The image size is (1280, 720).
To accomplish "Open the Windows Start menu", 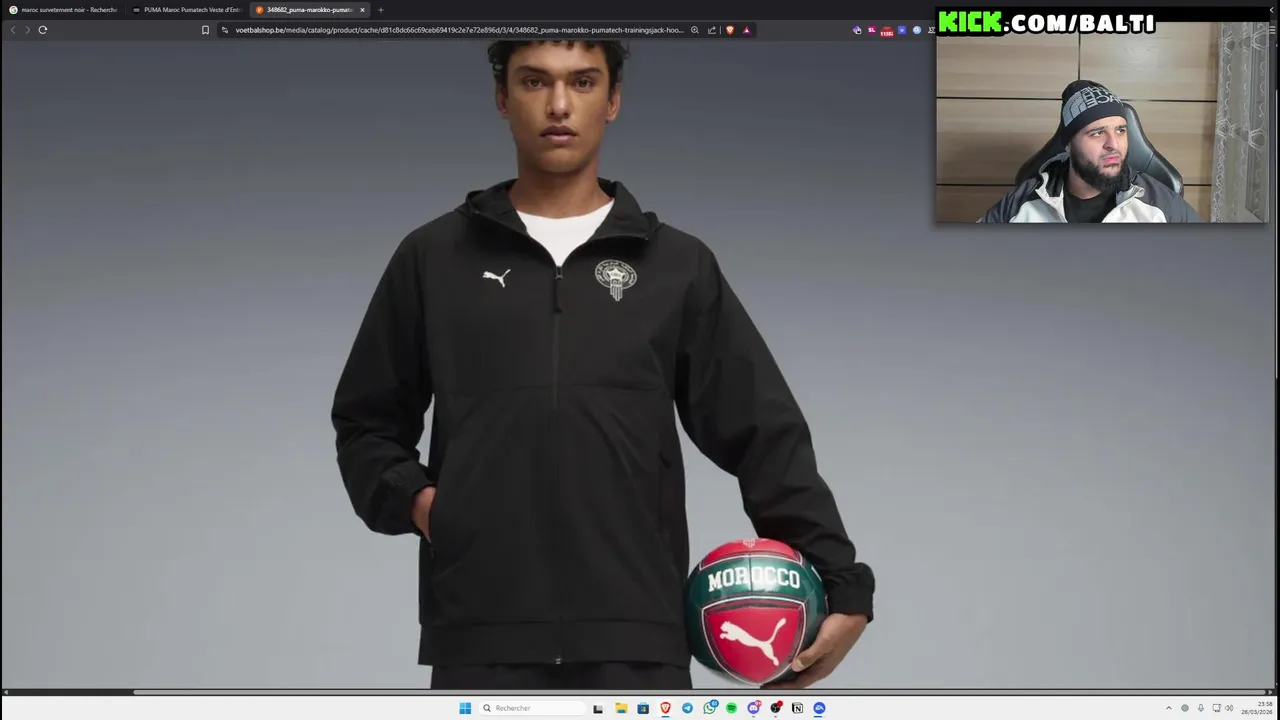I will (x=465, y=708).
